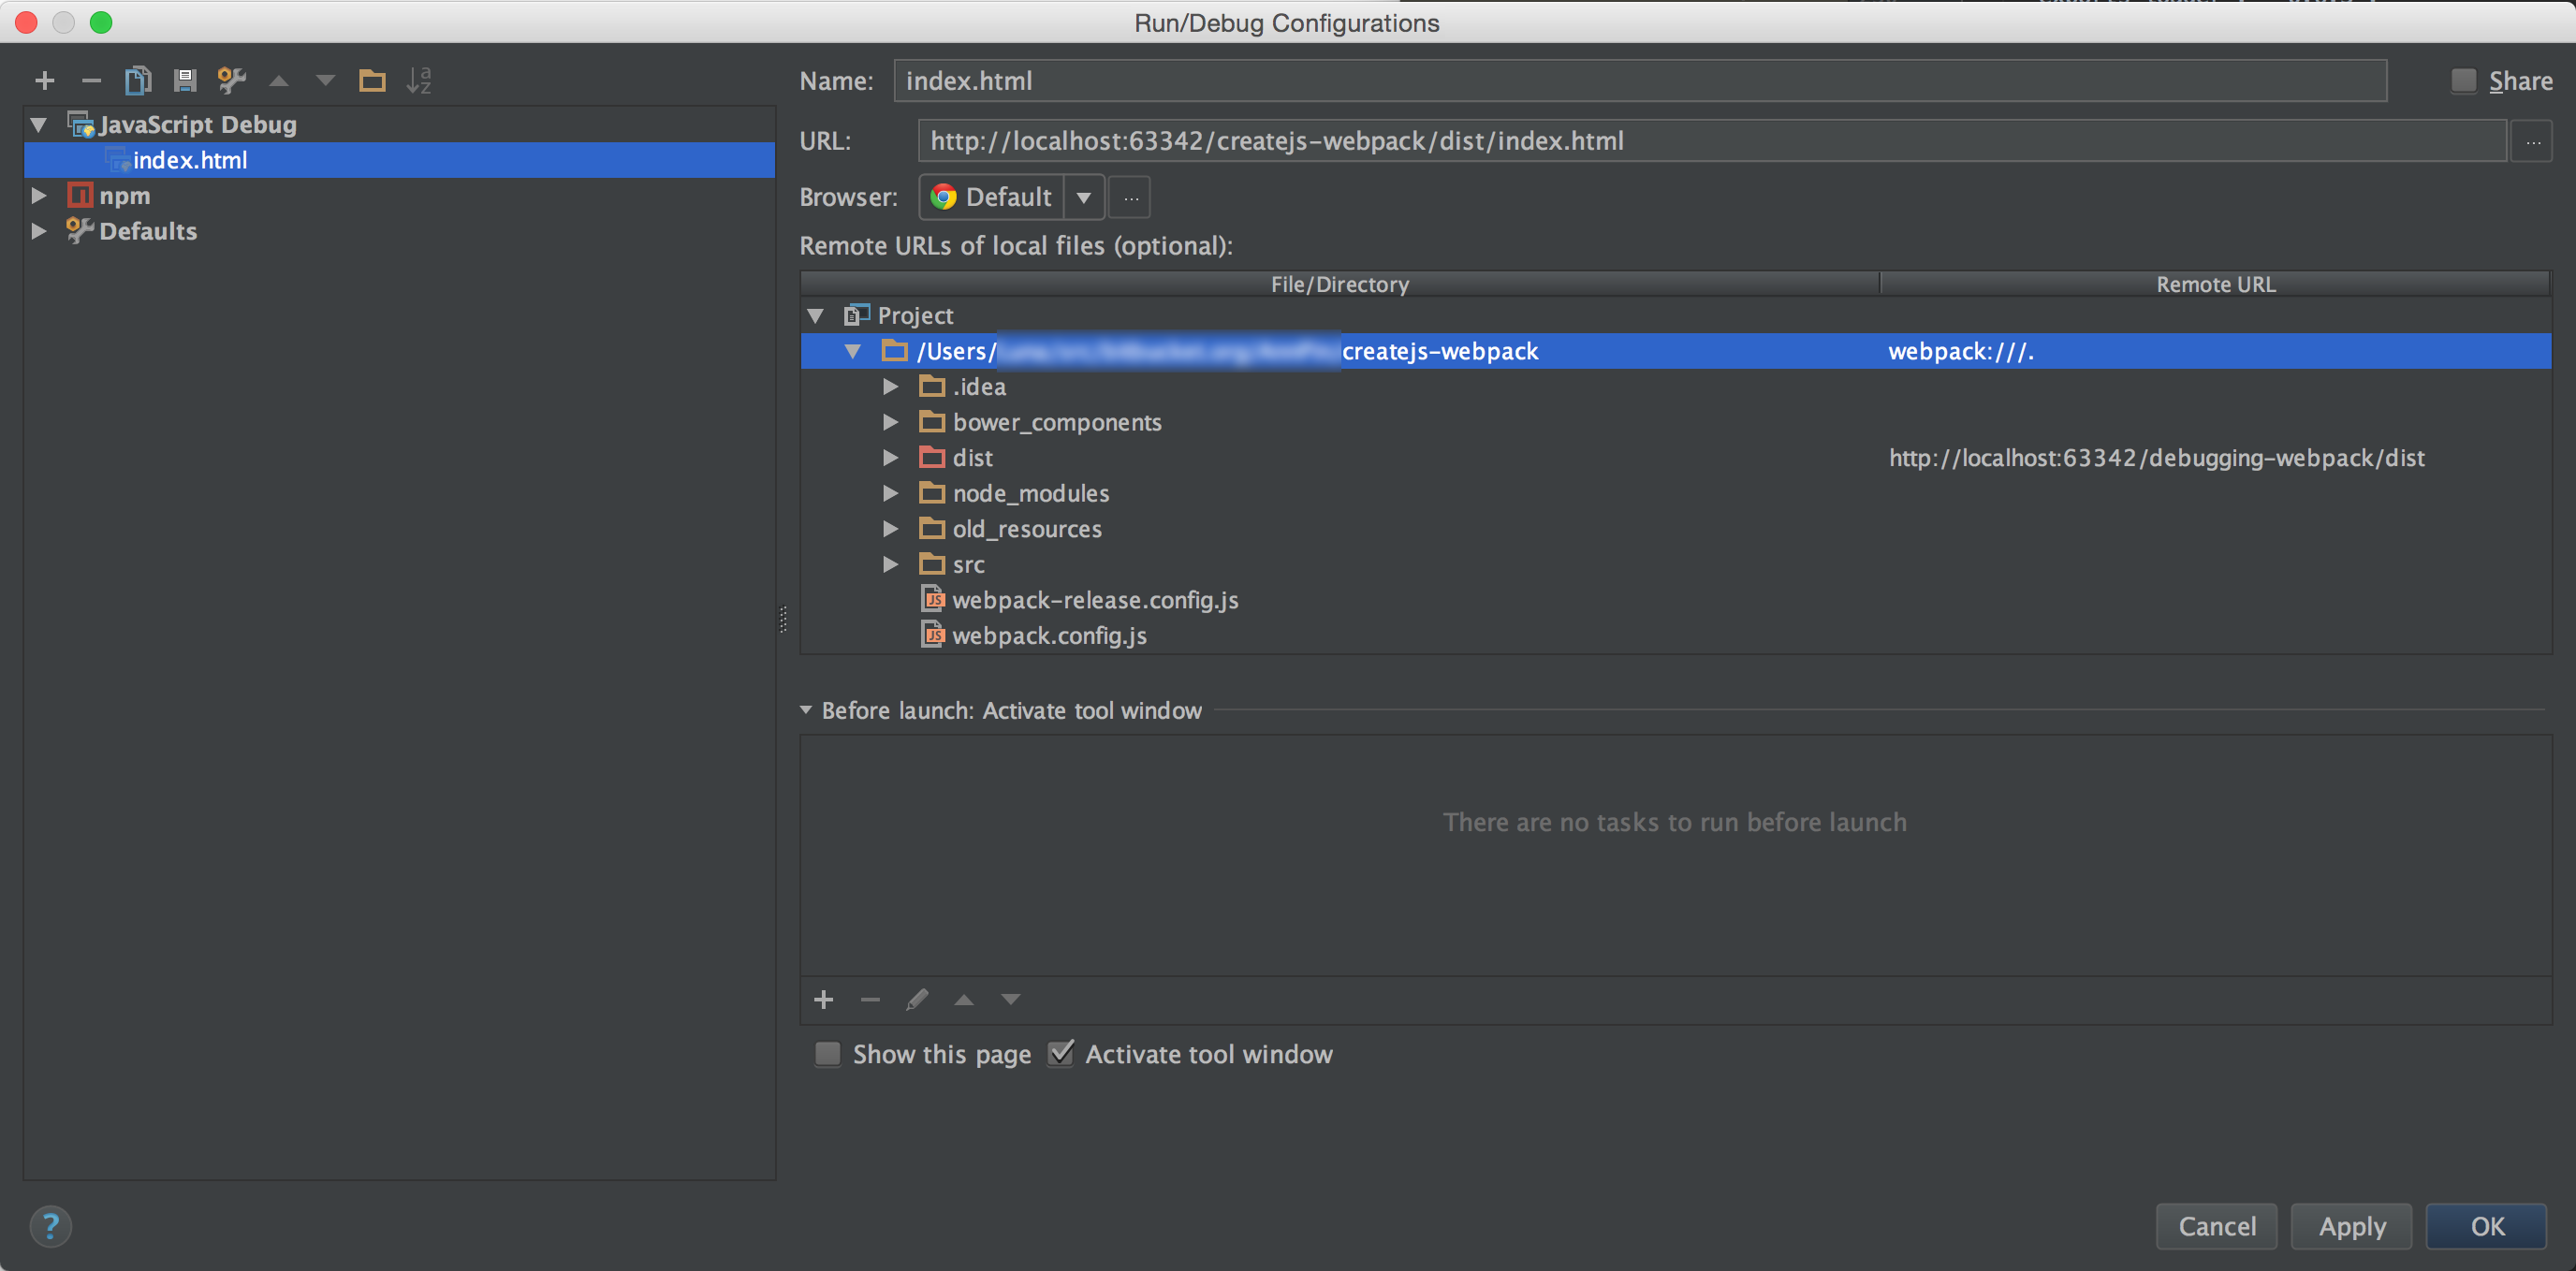
Task: Sort configurations alphabetically
Action: pos(419,80)
